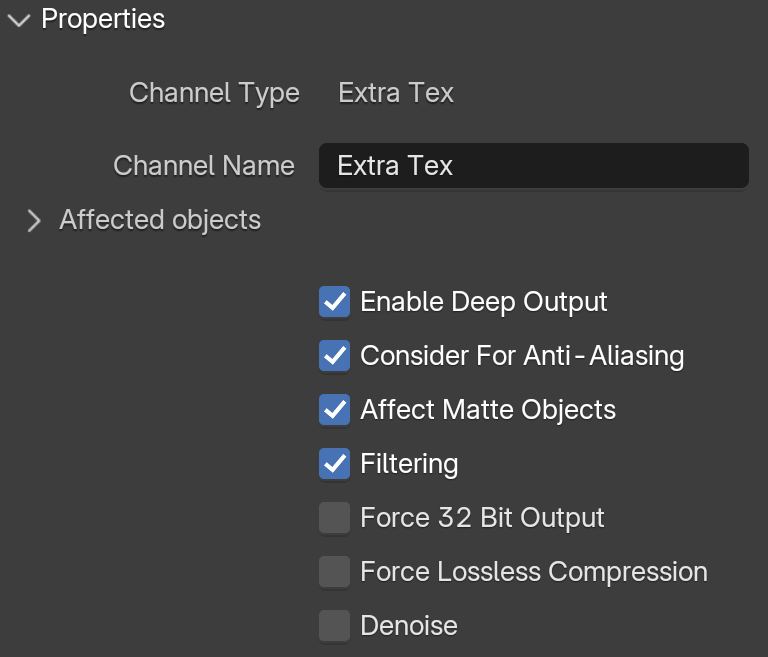
Task: Click the Channel Name label
Action: [204, 166]
